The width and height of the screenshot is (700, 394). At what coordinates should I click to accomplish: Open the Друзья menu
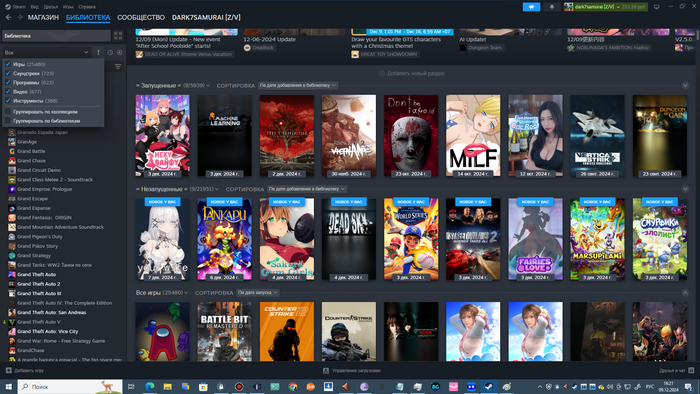coord(51,7)
